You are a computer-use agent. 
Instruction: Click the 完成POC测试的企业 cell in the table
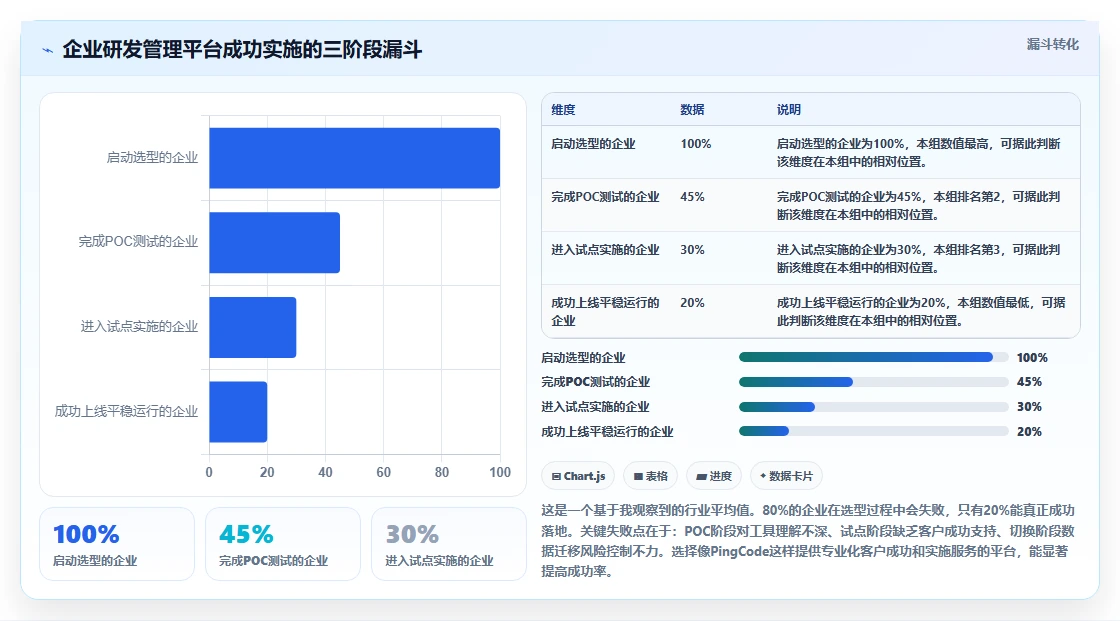coord(605,197)
